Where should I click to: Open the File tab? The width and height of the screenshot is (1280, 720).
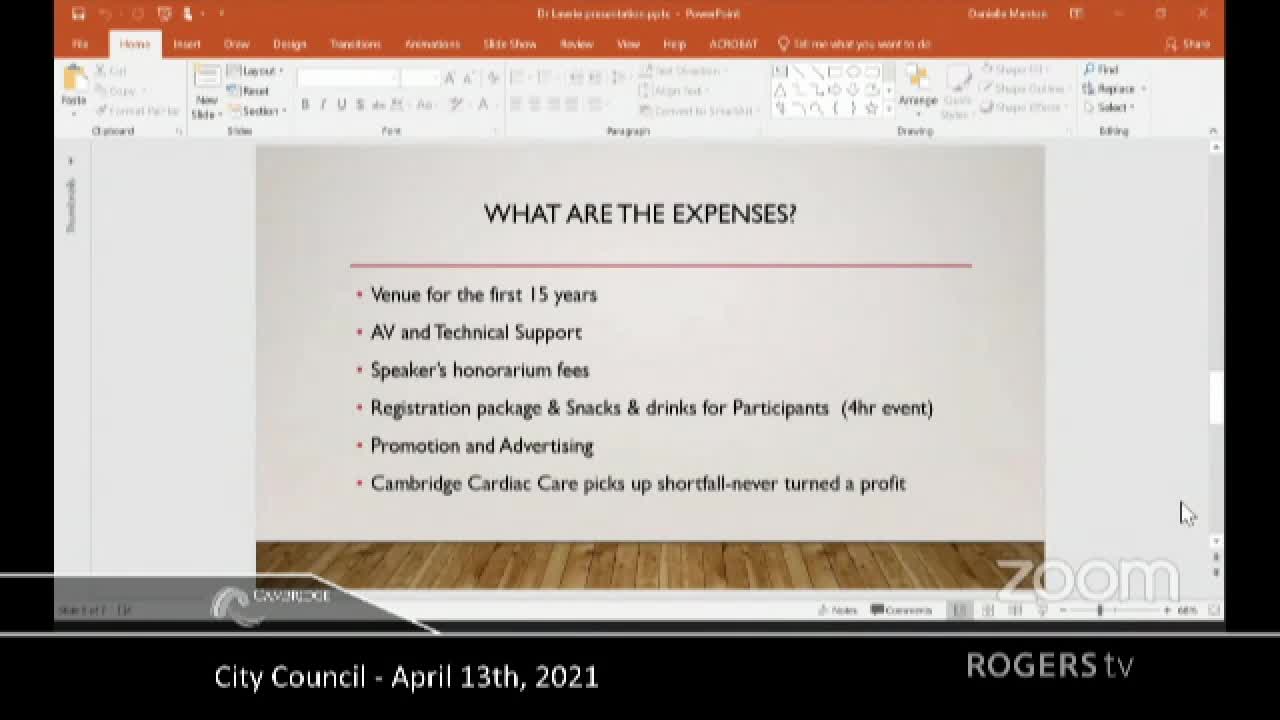[x=80, y=44]
